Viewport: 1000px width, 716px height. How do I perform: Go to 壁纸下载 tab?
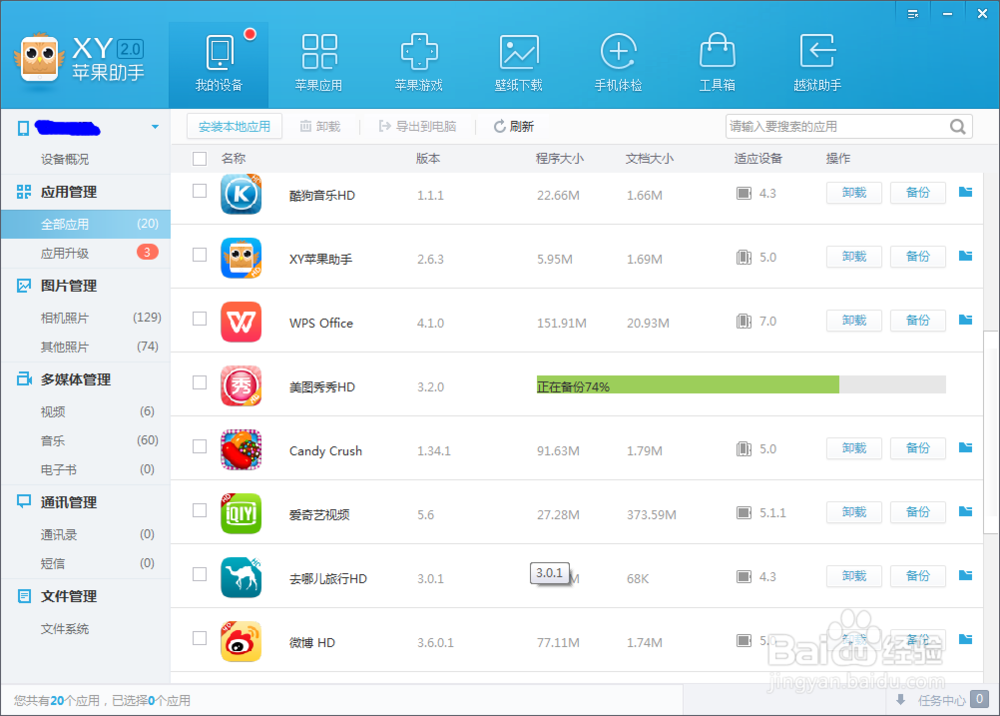[518, 64]
